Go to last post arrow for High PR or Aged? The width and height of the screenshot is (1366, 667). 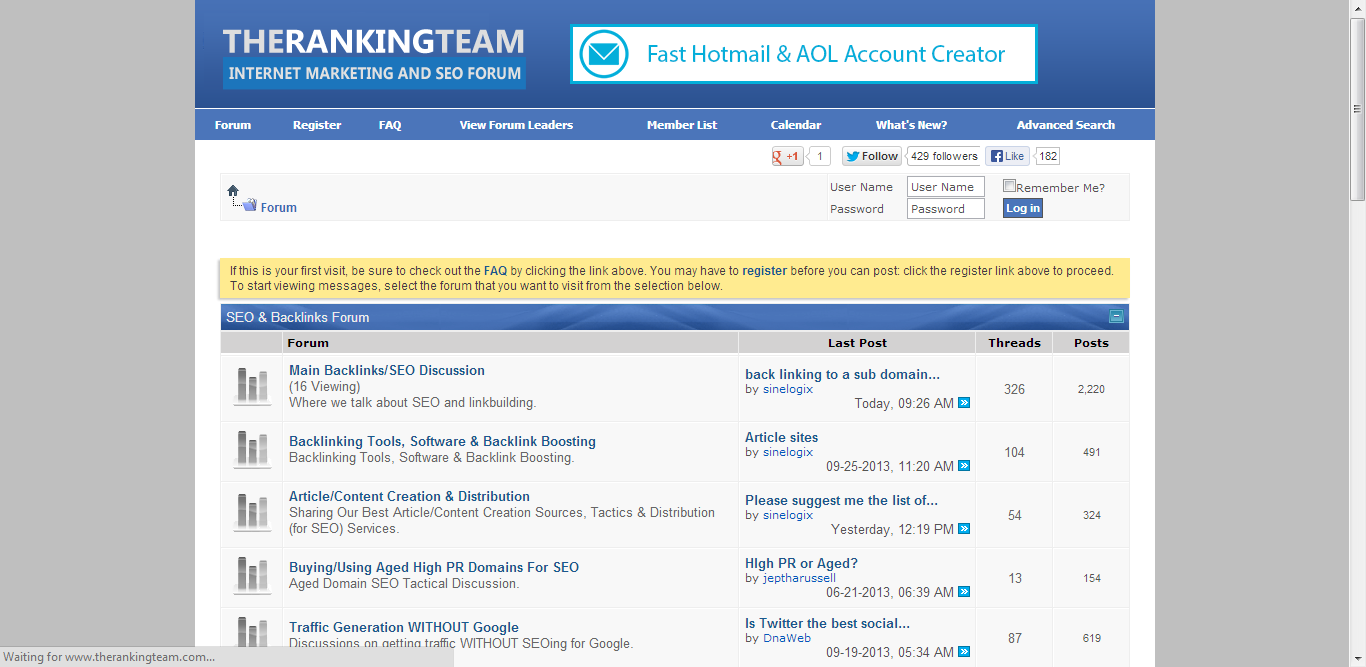[964, 592]
